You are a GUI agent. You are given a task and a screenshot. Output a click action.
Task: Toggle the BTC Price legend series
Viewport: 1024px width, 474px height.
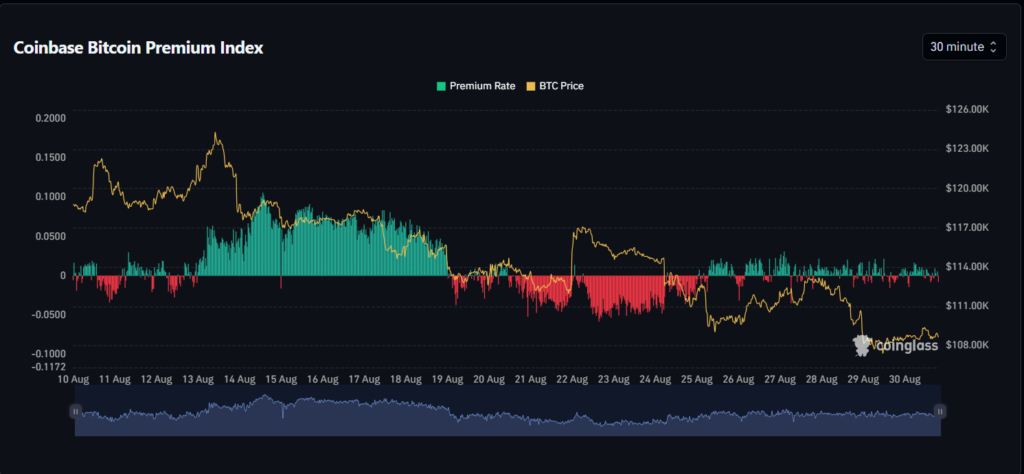pyautogui.click(x=554, y=86)
